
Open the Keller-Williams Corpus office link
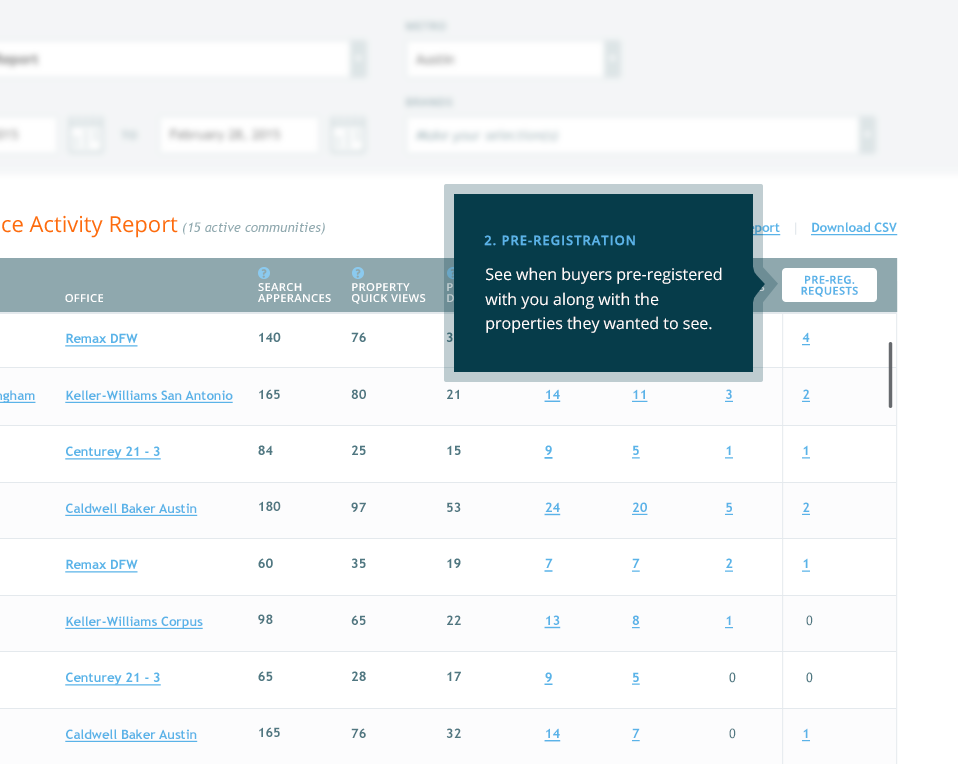coord(134,622)
